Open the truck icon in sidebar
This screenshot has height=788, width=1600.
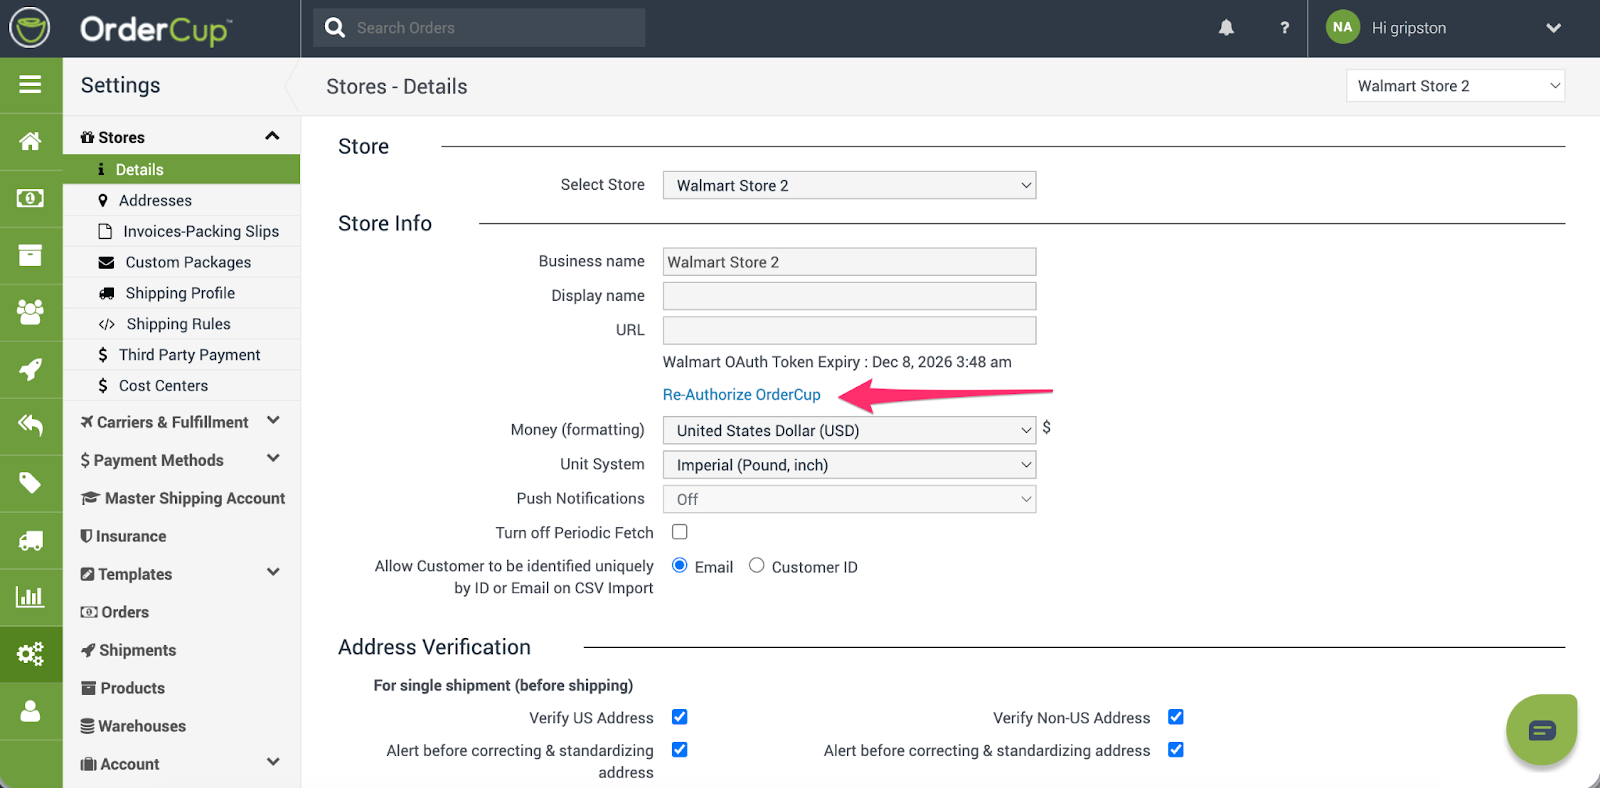(30, 540)
